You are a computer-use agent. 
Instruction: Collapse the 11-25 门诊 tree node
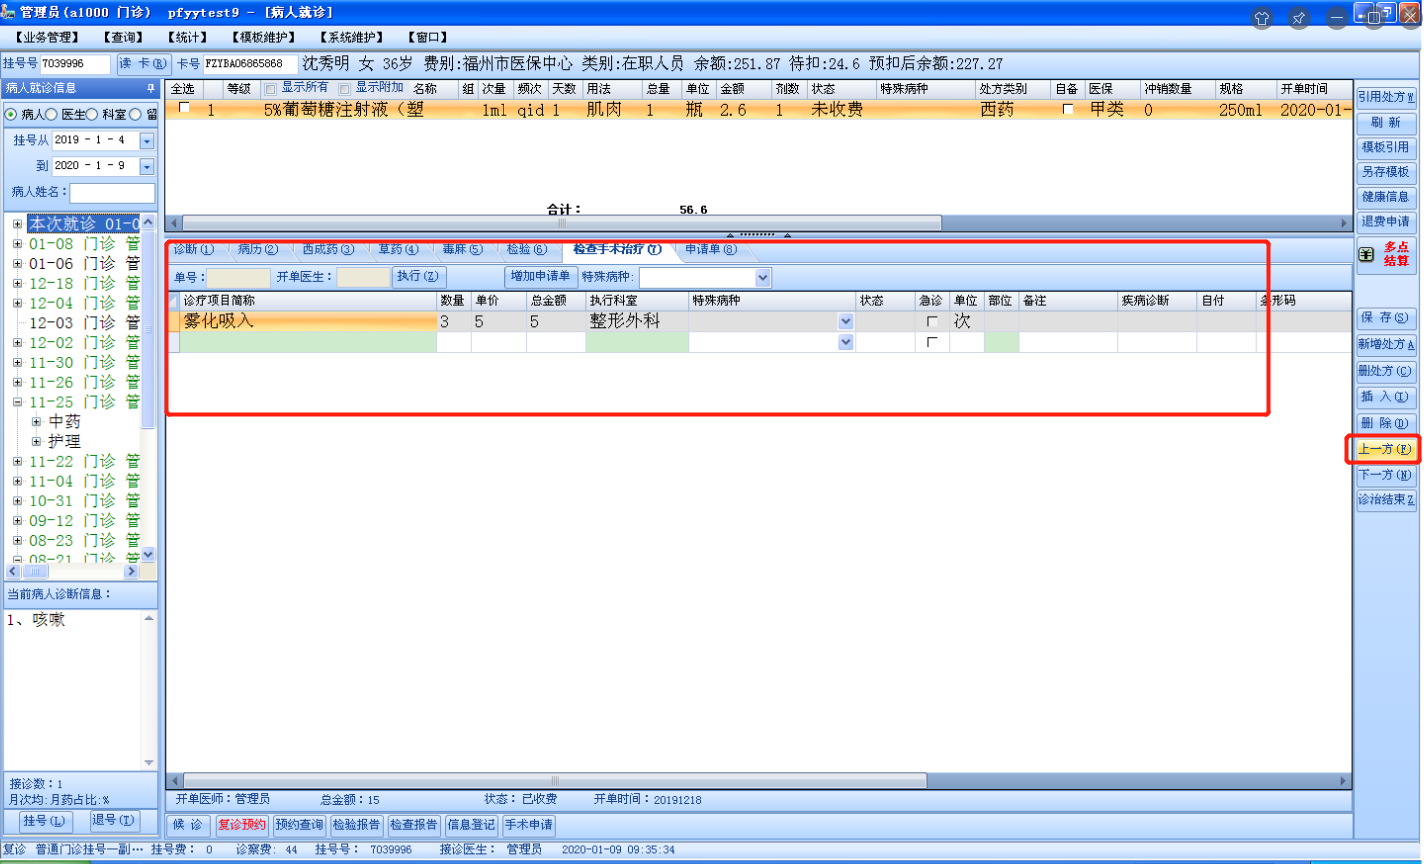pos(17,402)
